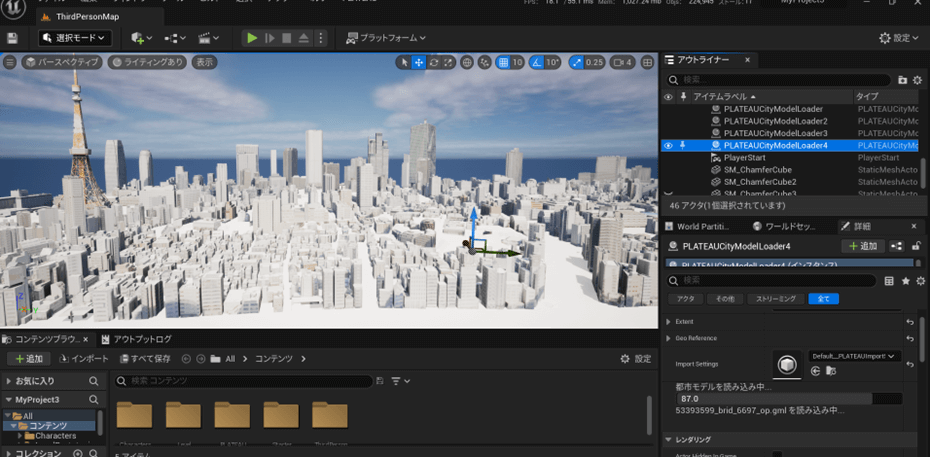
Task: Click the favorites star icon in Details
Action: click(x=905, y=281)
